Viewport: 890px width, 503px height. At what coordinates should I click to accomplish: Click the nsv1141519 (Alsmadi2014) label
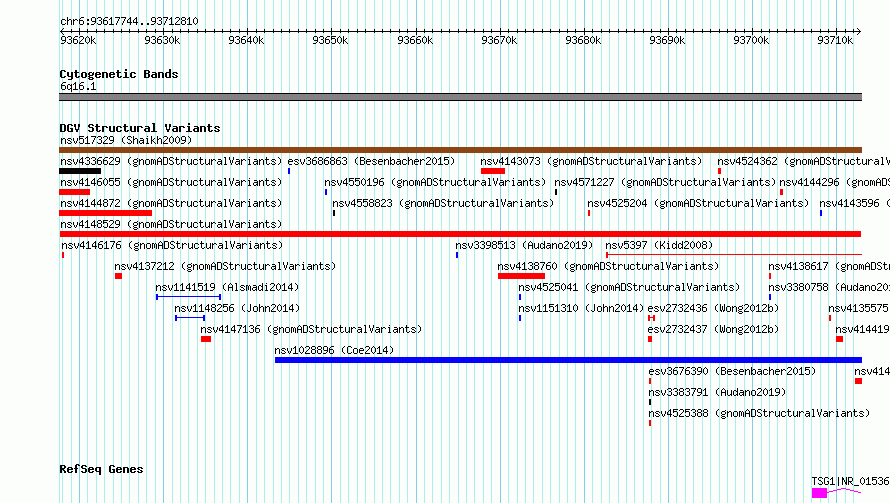[x=227, y=287]
